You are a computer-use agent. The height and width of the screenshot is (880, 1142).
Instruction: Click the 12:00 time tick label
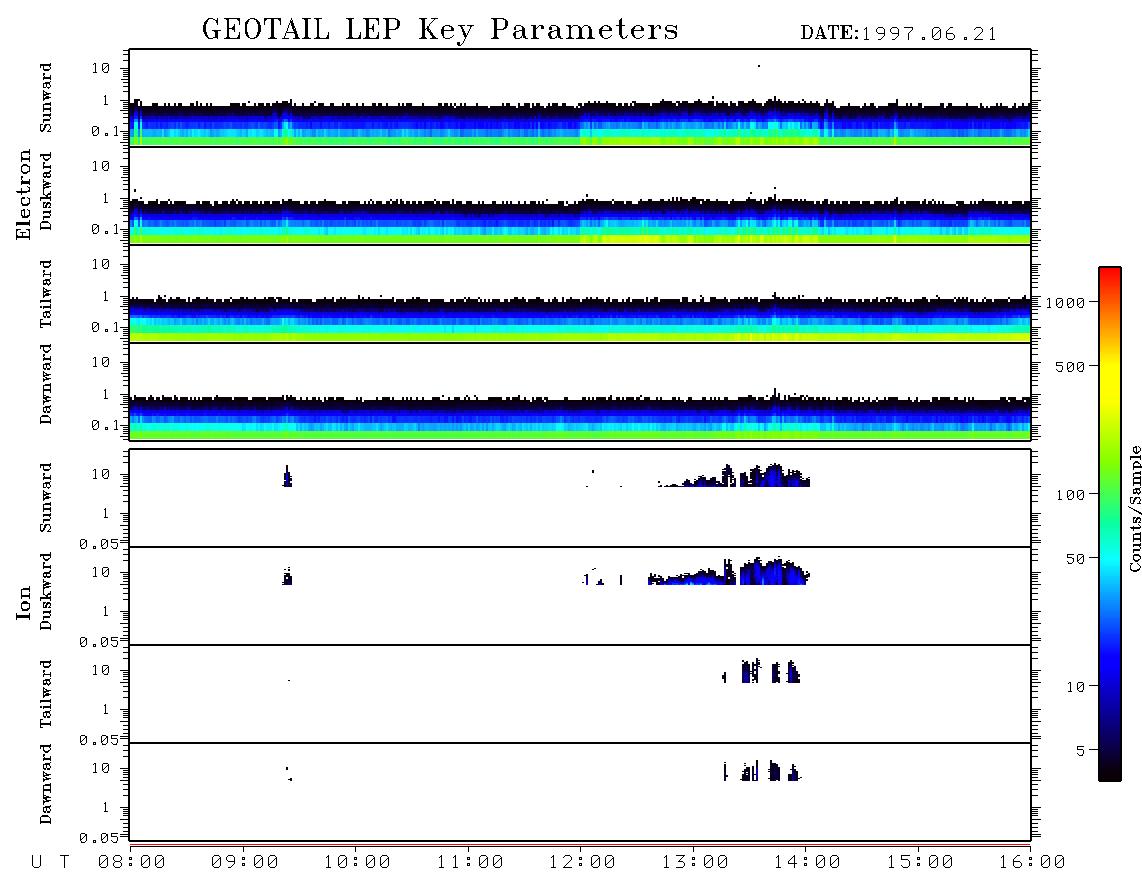582,862
